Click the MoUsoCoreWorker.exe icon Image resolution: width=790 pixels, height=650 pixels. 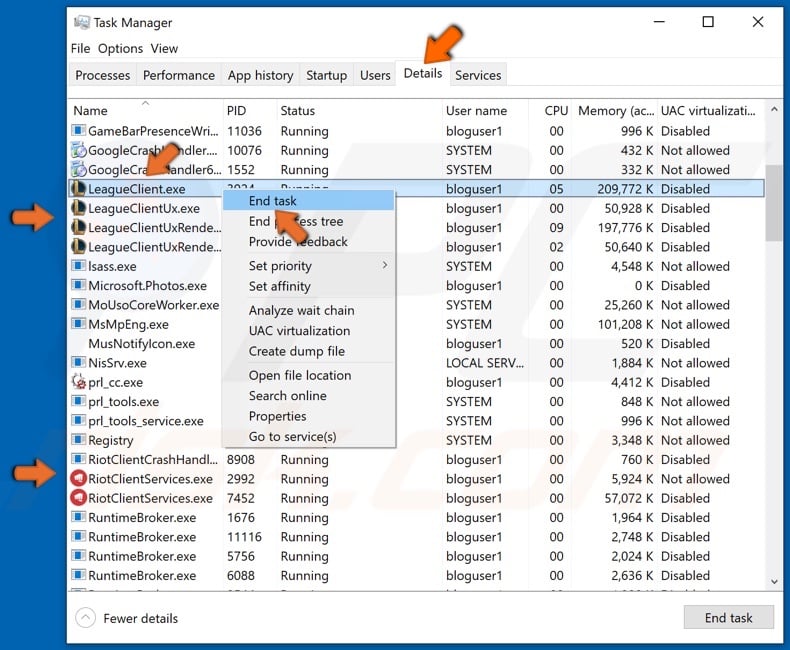pos(78,304)
